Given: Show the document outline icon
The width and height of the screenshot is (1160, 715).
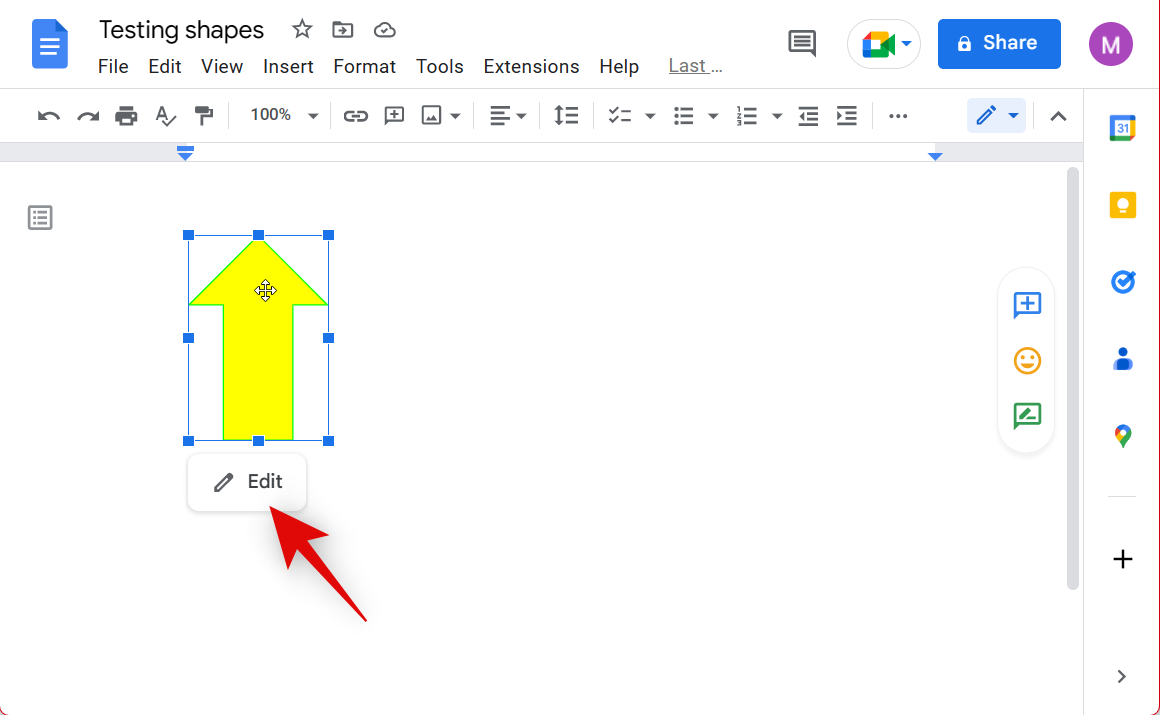Looking at the screenshot, I should 40,218.
